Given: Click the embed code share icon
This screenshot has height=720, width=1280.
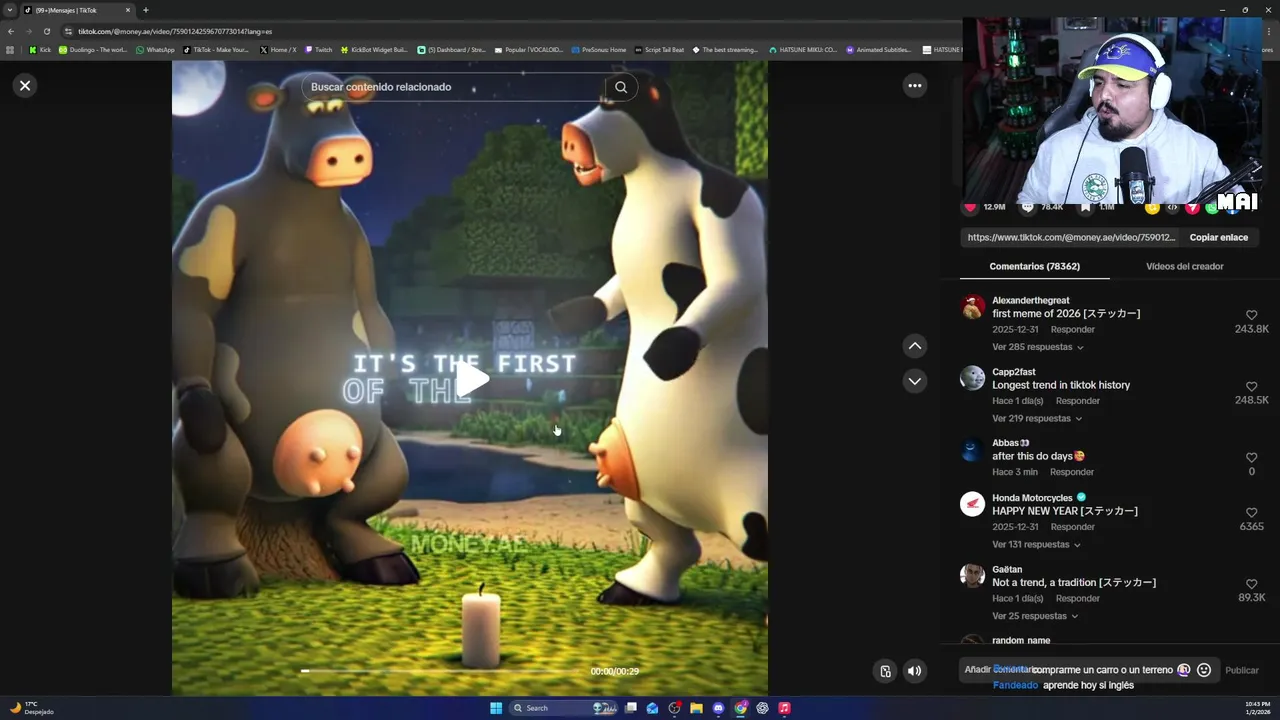Looking at the screenshot, I should pos(1172,207).
